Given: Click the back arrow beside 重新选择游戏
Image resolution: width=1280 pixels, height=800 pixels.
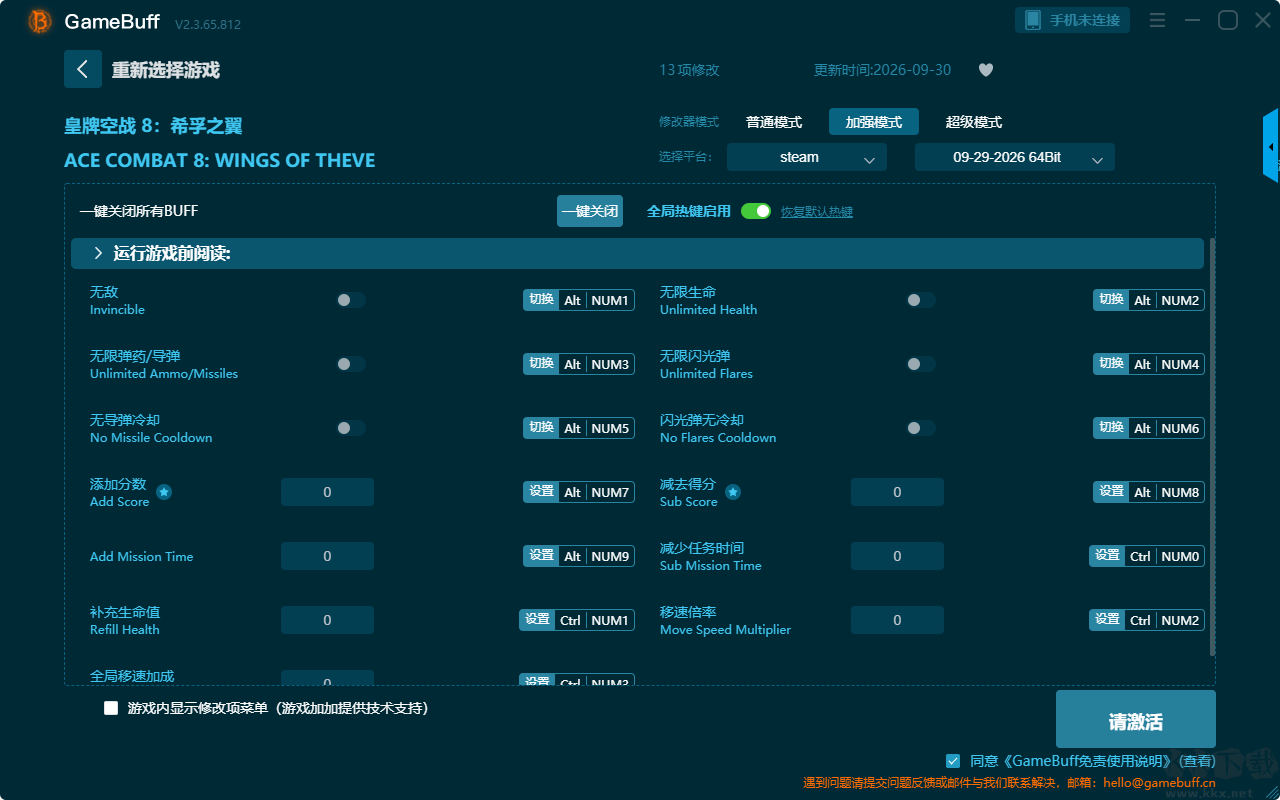Looking at the screenshot, I should (83, 69).
